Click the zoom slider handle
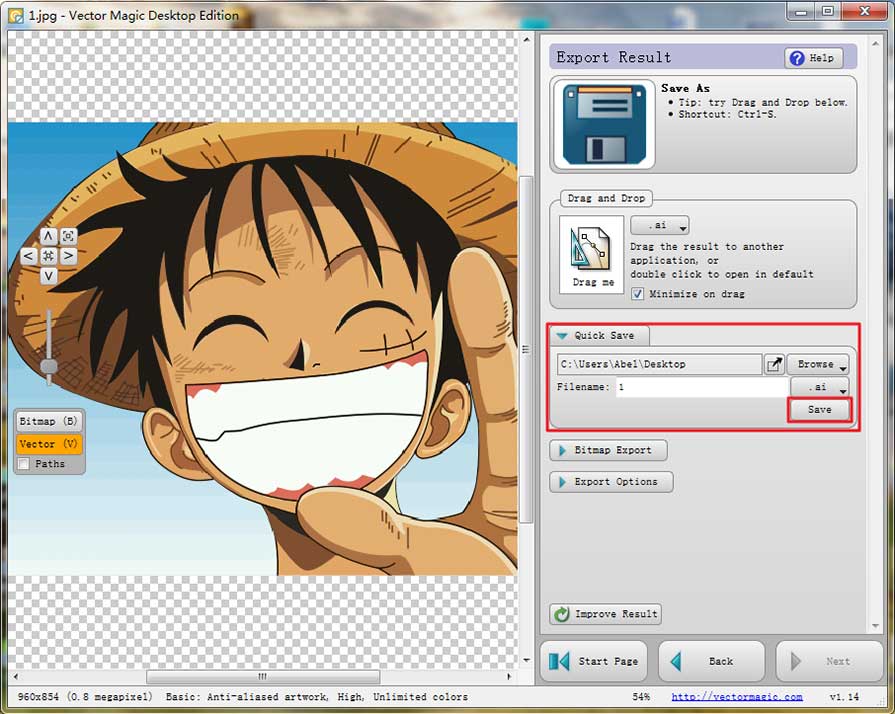 [x=48, y=367]
